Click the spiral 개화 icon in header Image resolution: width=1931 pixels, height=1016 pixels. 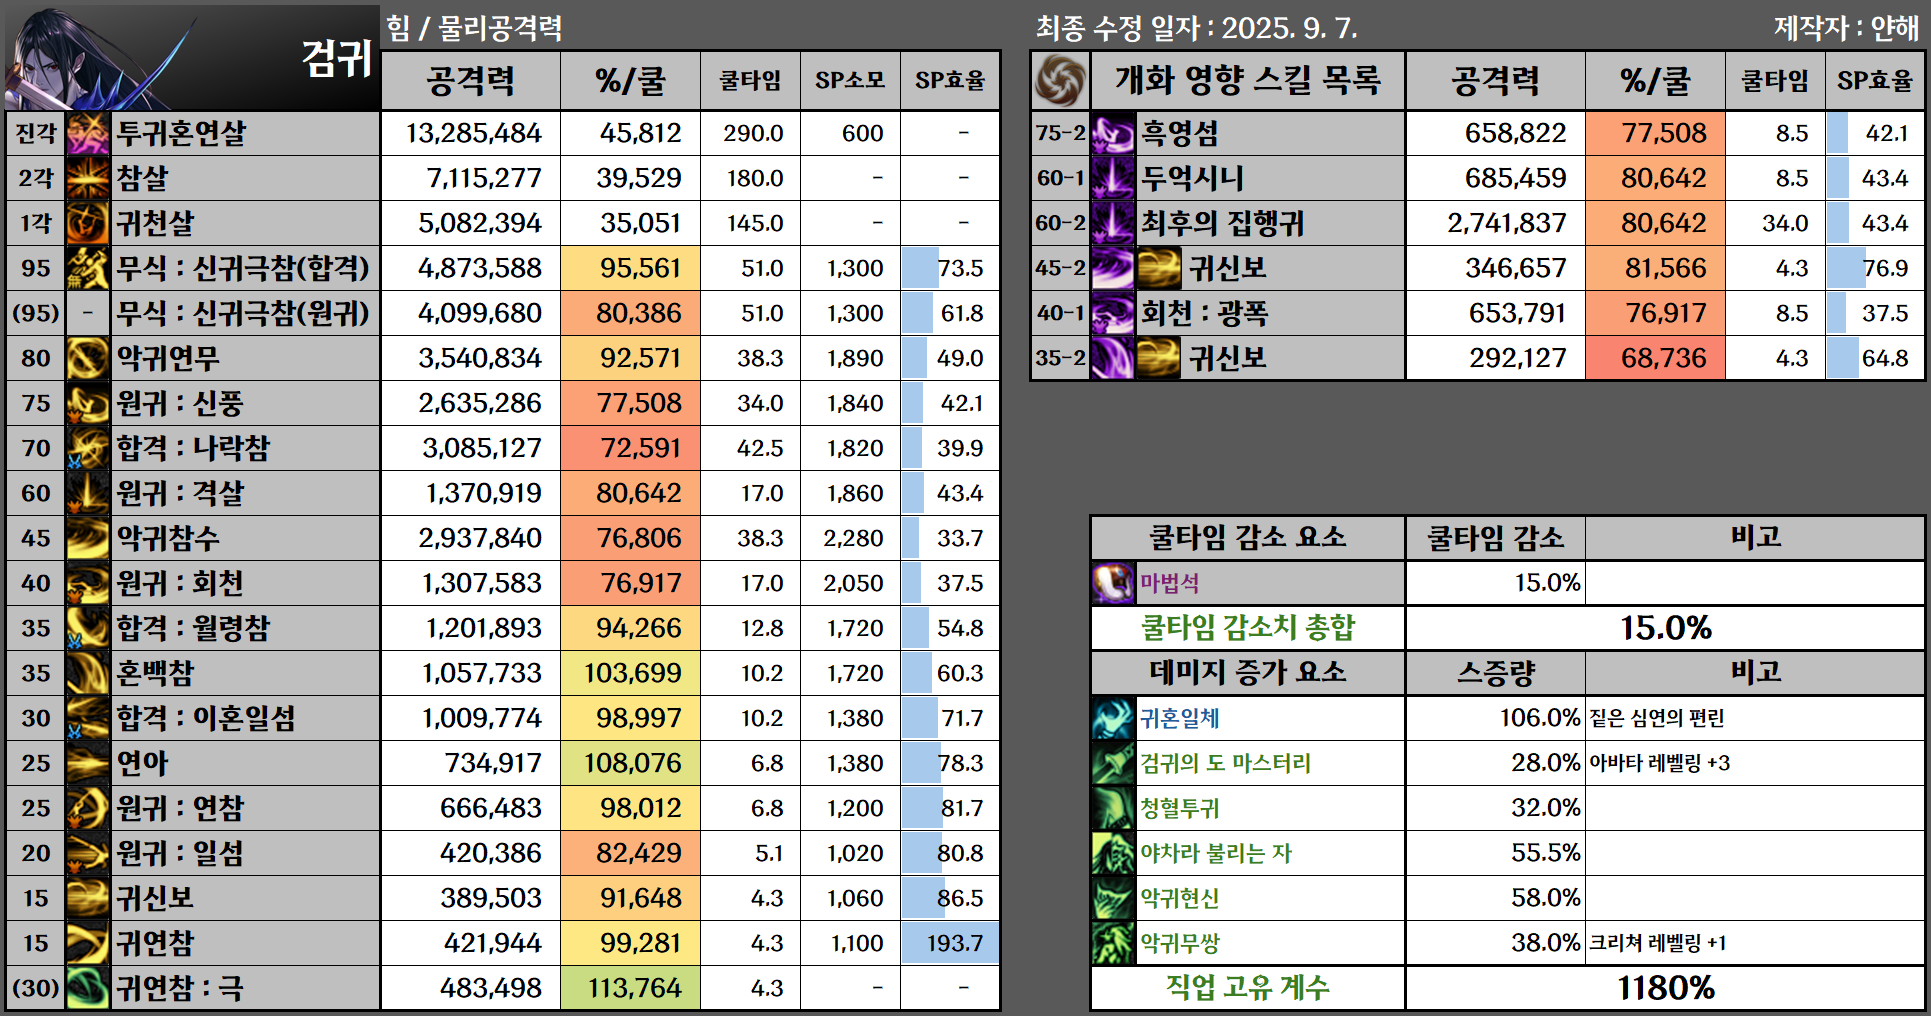[x=1060, y=80]
